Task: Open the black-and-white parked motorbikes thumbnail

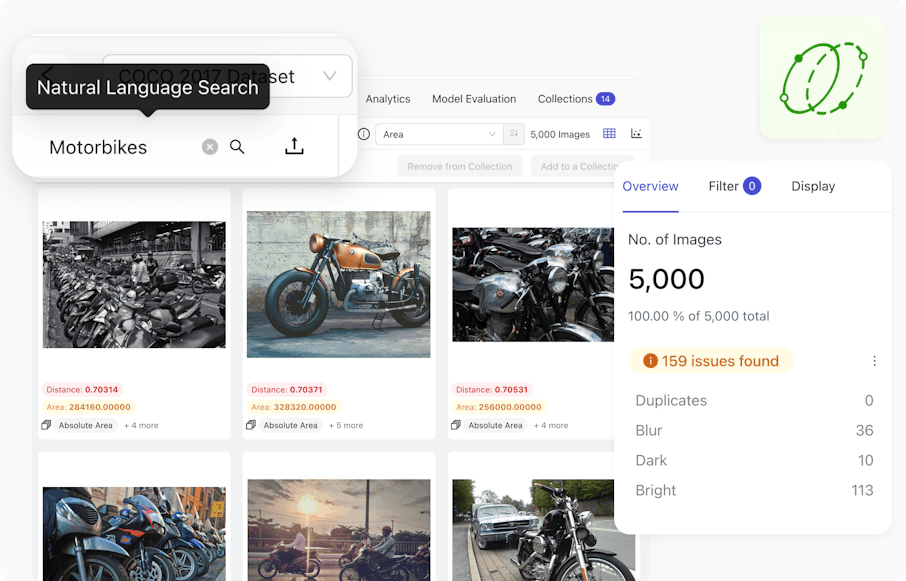Action: (x=134, y=284)
